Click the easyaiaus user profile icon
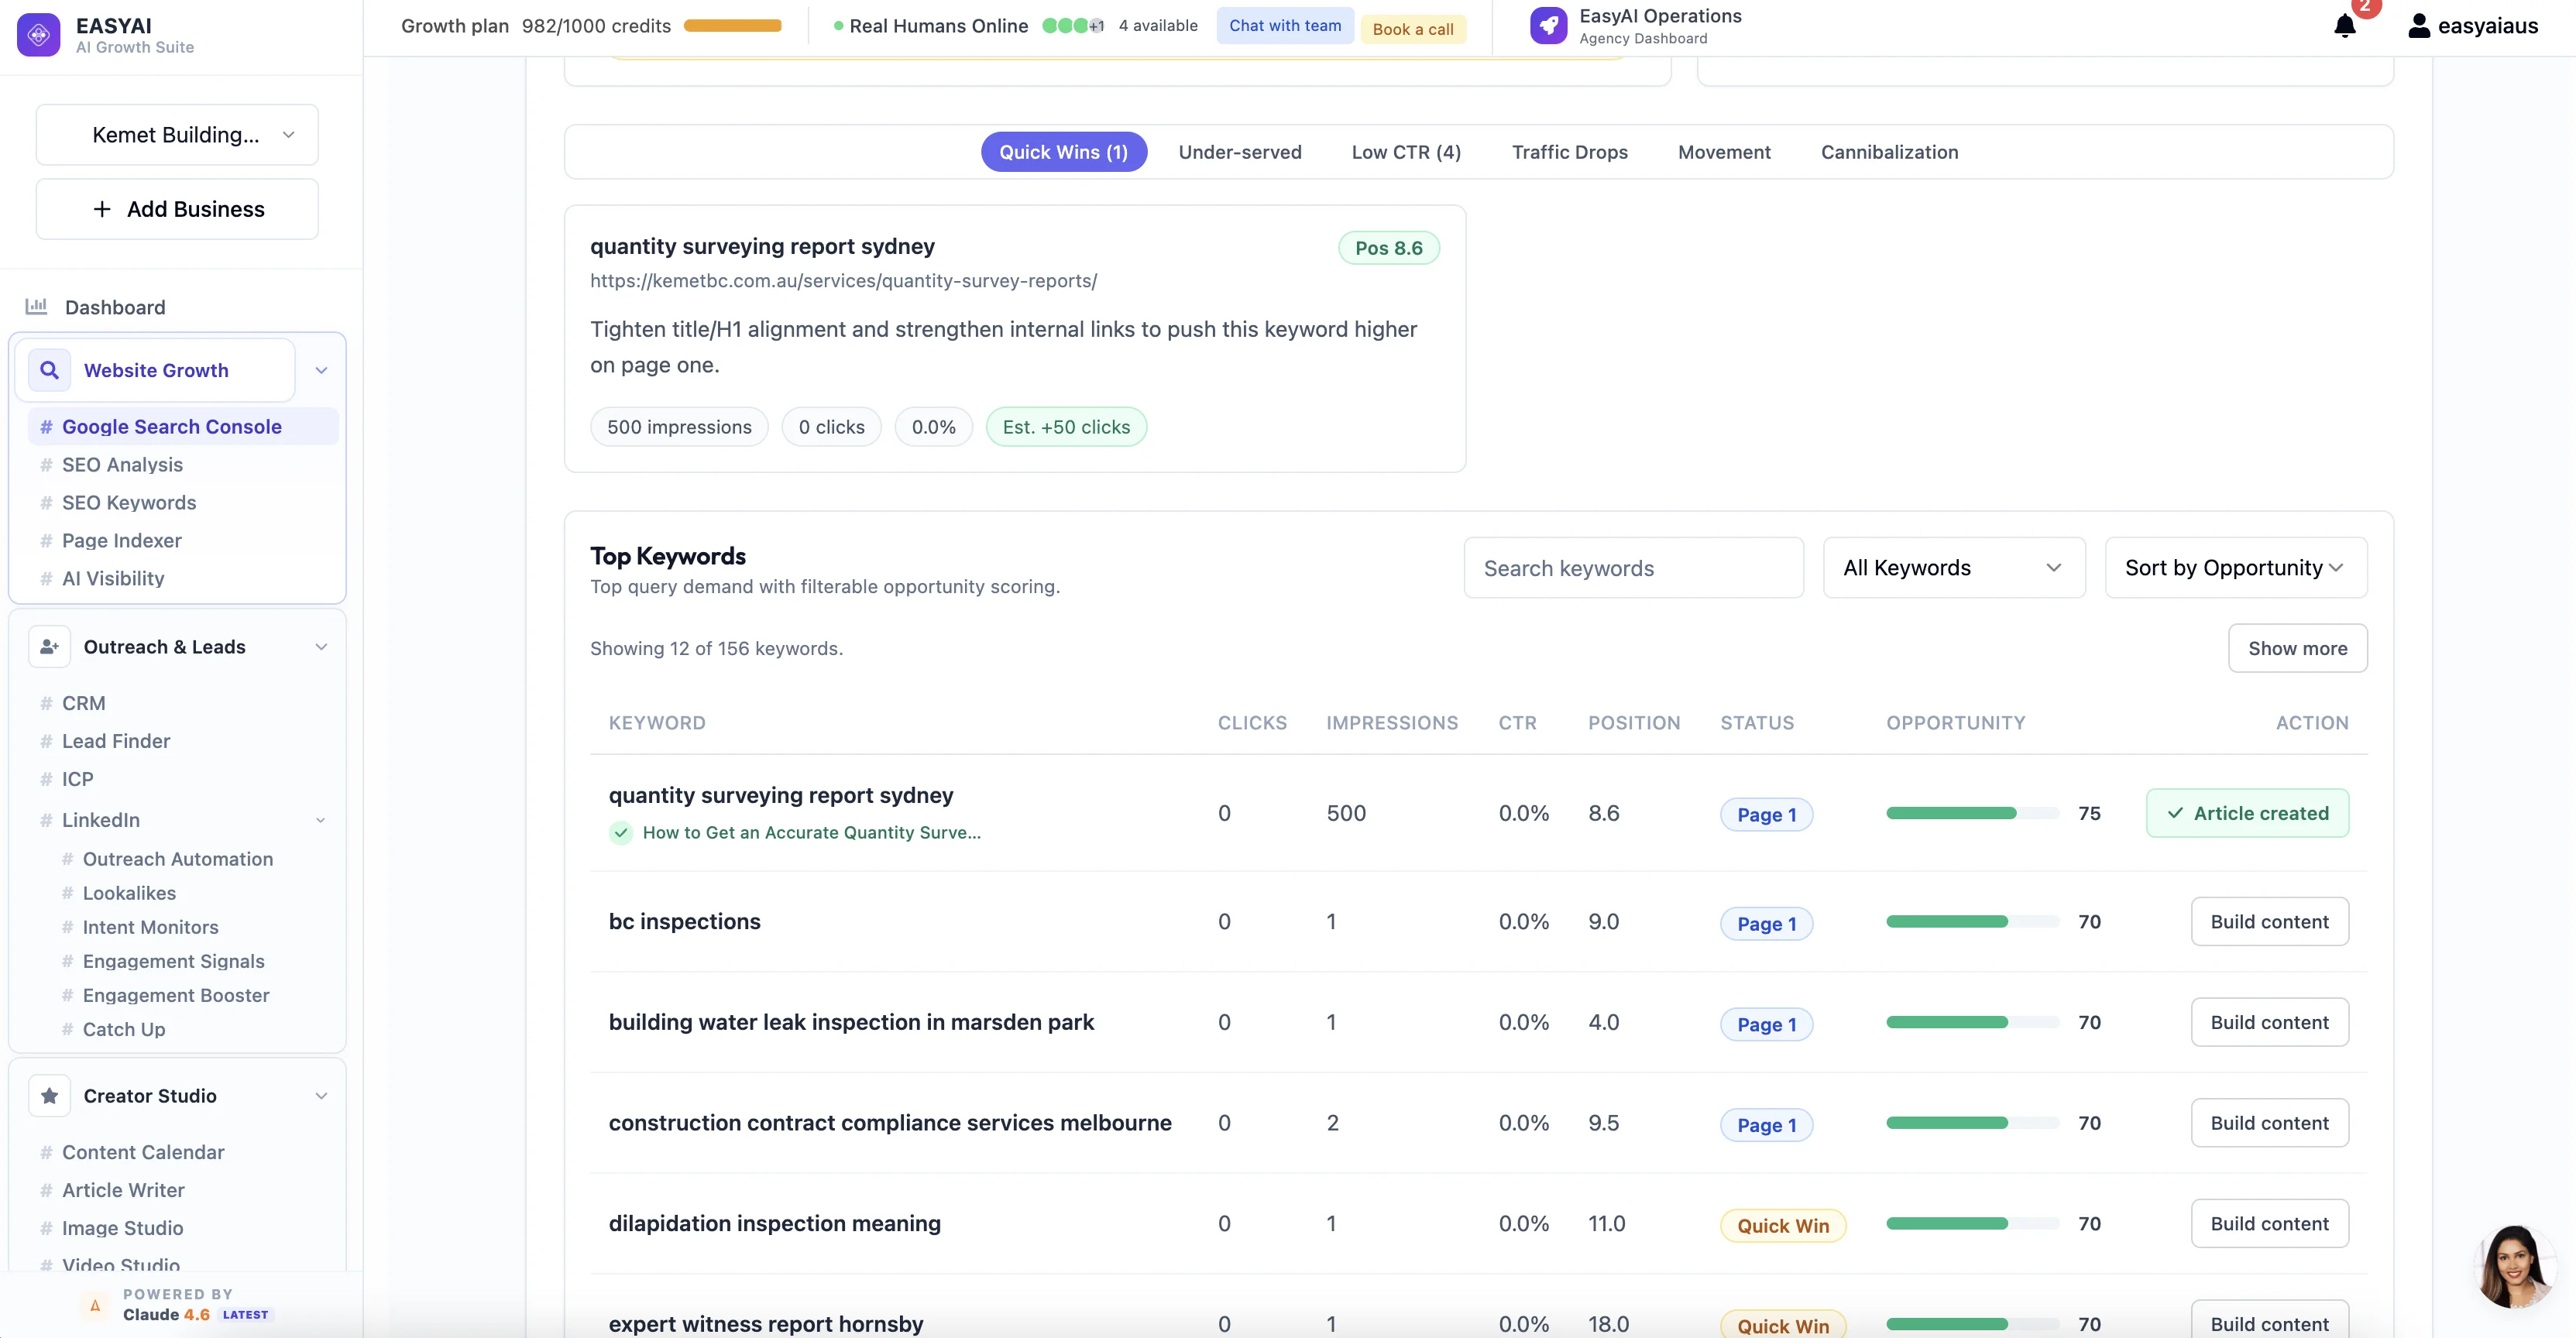 pos(2418,26)
